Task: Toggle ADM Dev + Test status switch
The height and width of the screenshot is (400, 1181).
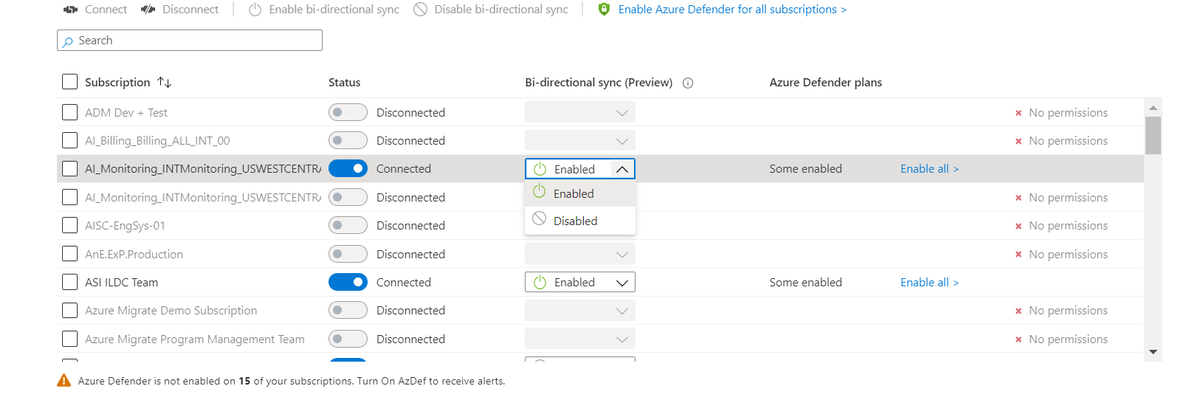Action: click(x=348, y=112)
